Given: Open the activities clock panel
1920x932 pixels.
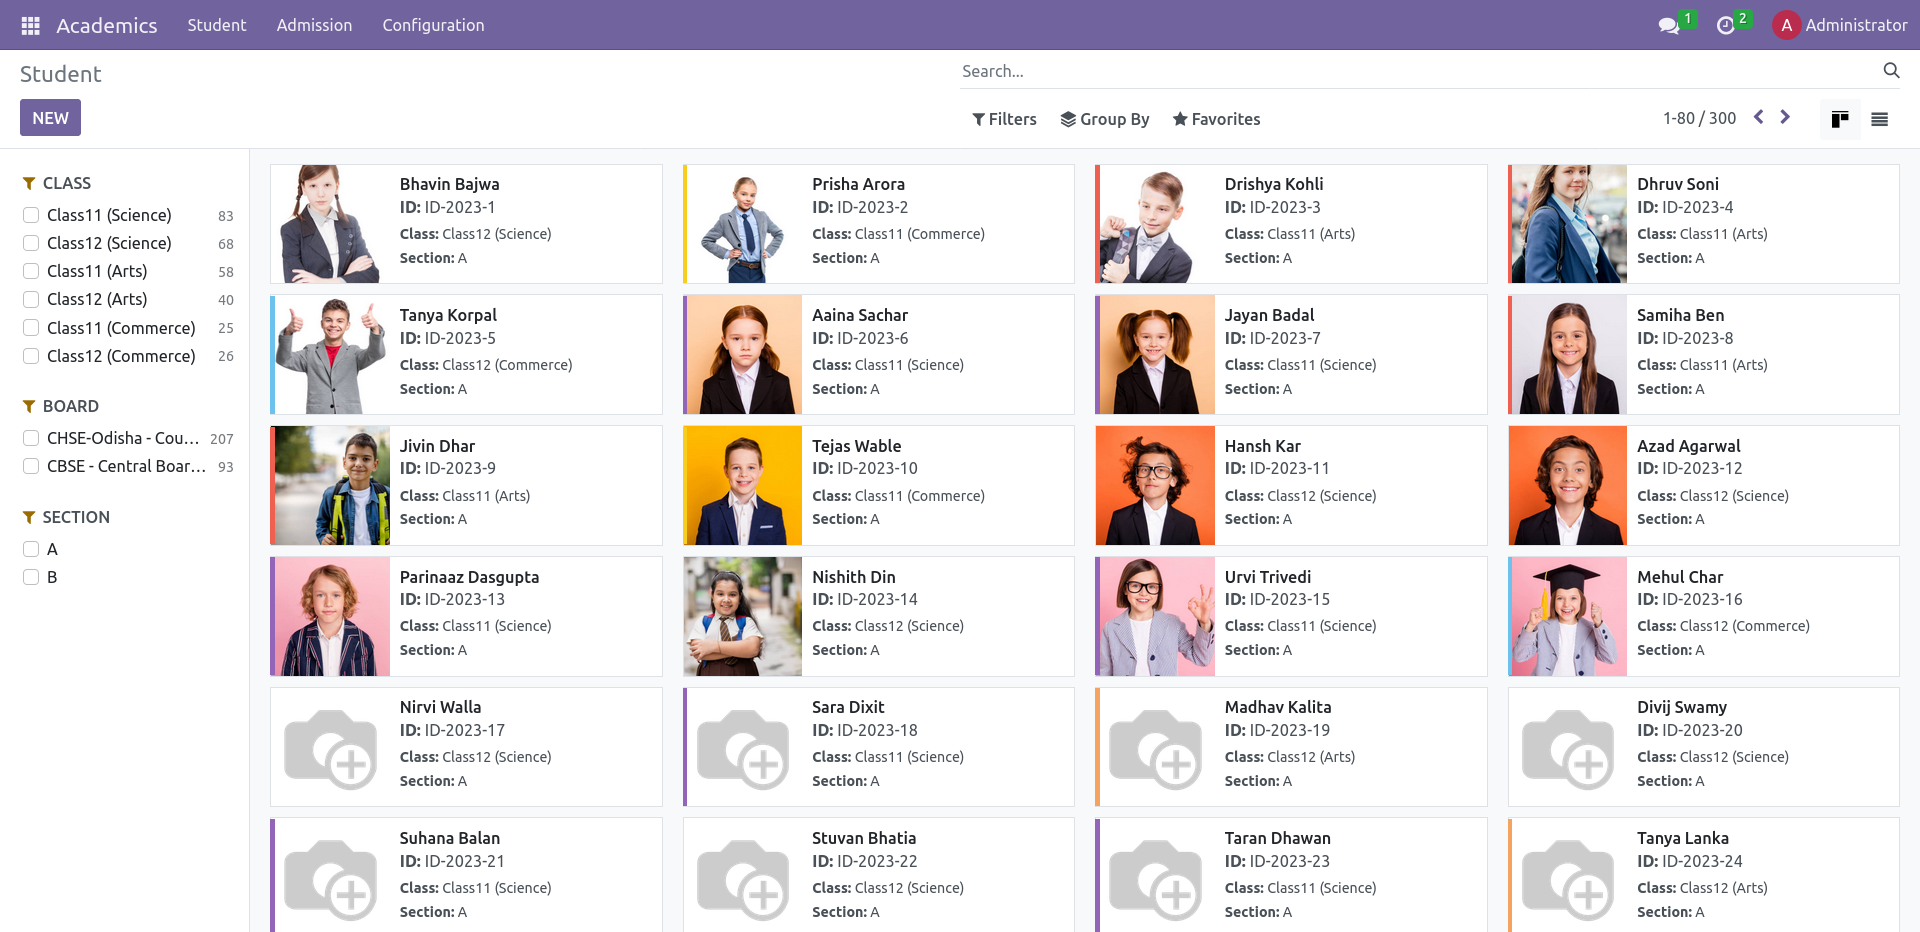Looking at the screenshot, I should click(1727, 25).
